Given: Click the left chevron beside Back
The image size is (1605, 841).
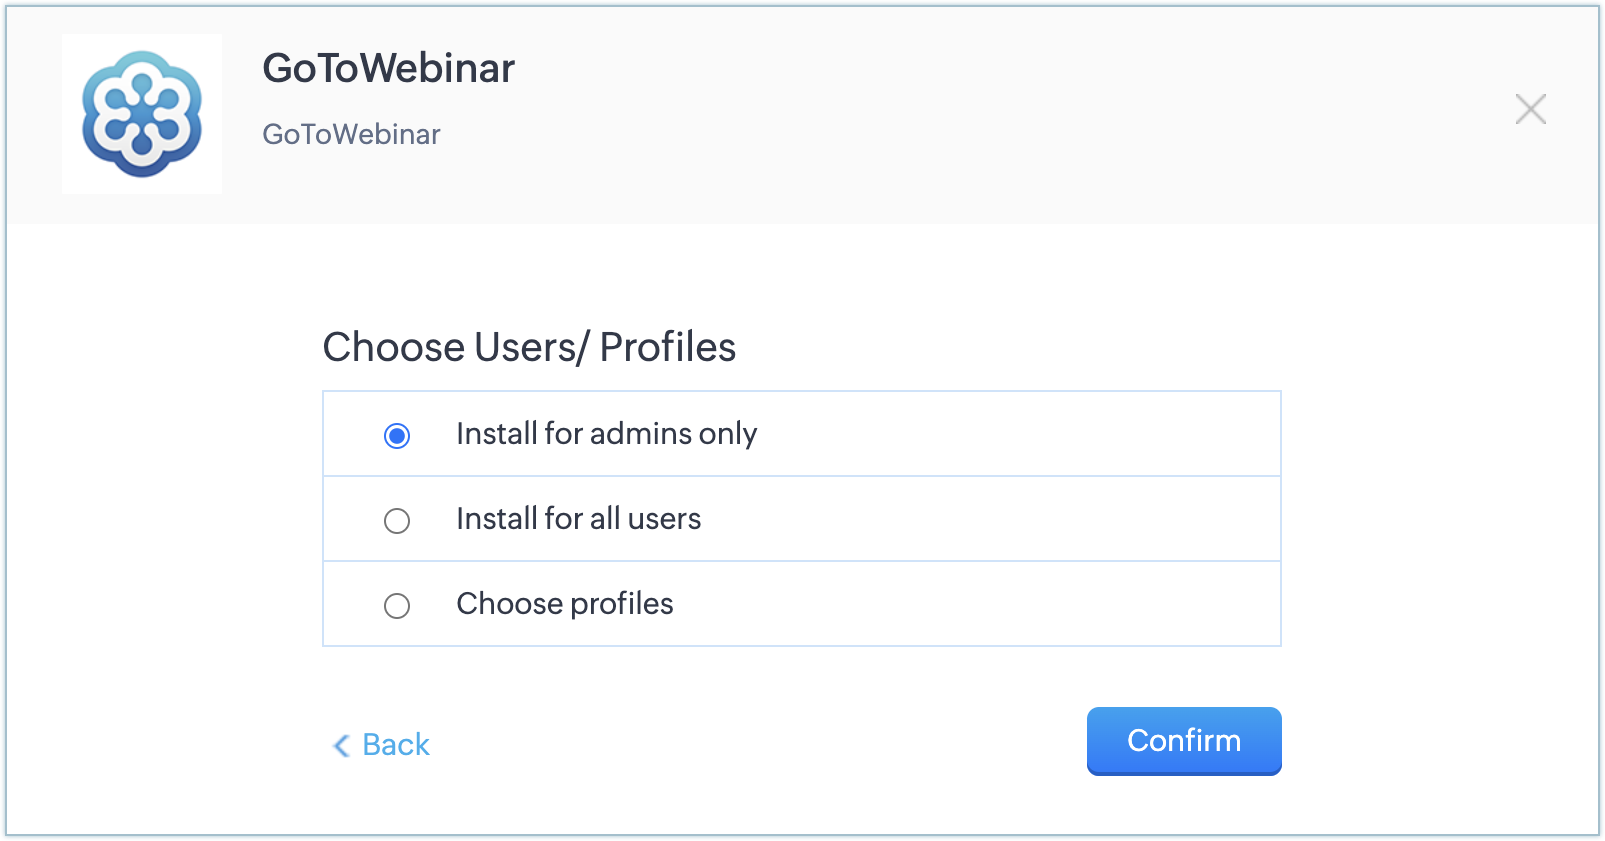Looking at the screenshot, I should 341,745.
